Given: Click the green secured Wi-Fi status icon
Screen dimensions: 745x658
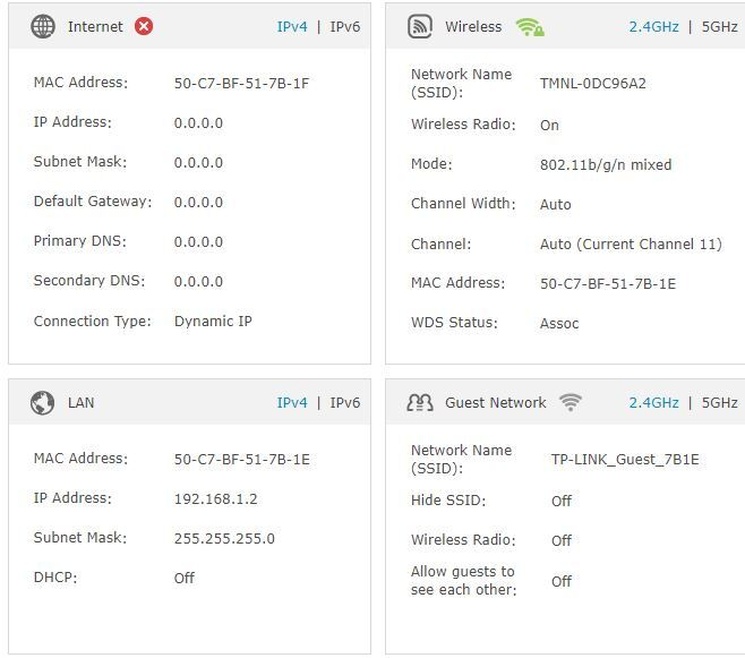Looking at the screenshot, I should point(530,27).
